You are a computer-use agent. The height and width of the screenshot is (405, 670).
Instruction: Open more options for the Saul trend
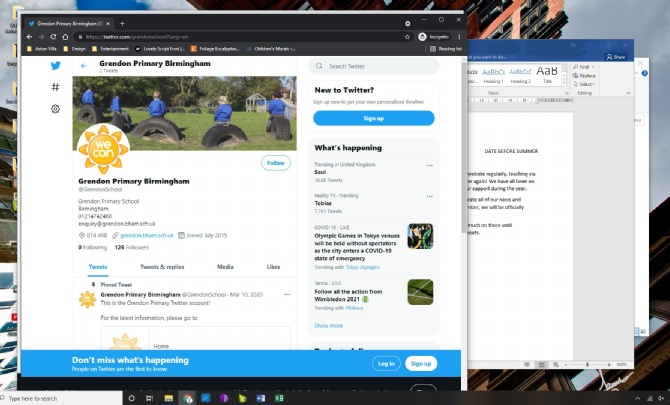pos(429,165)
